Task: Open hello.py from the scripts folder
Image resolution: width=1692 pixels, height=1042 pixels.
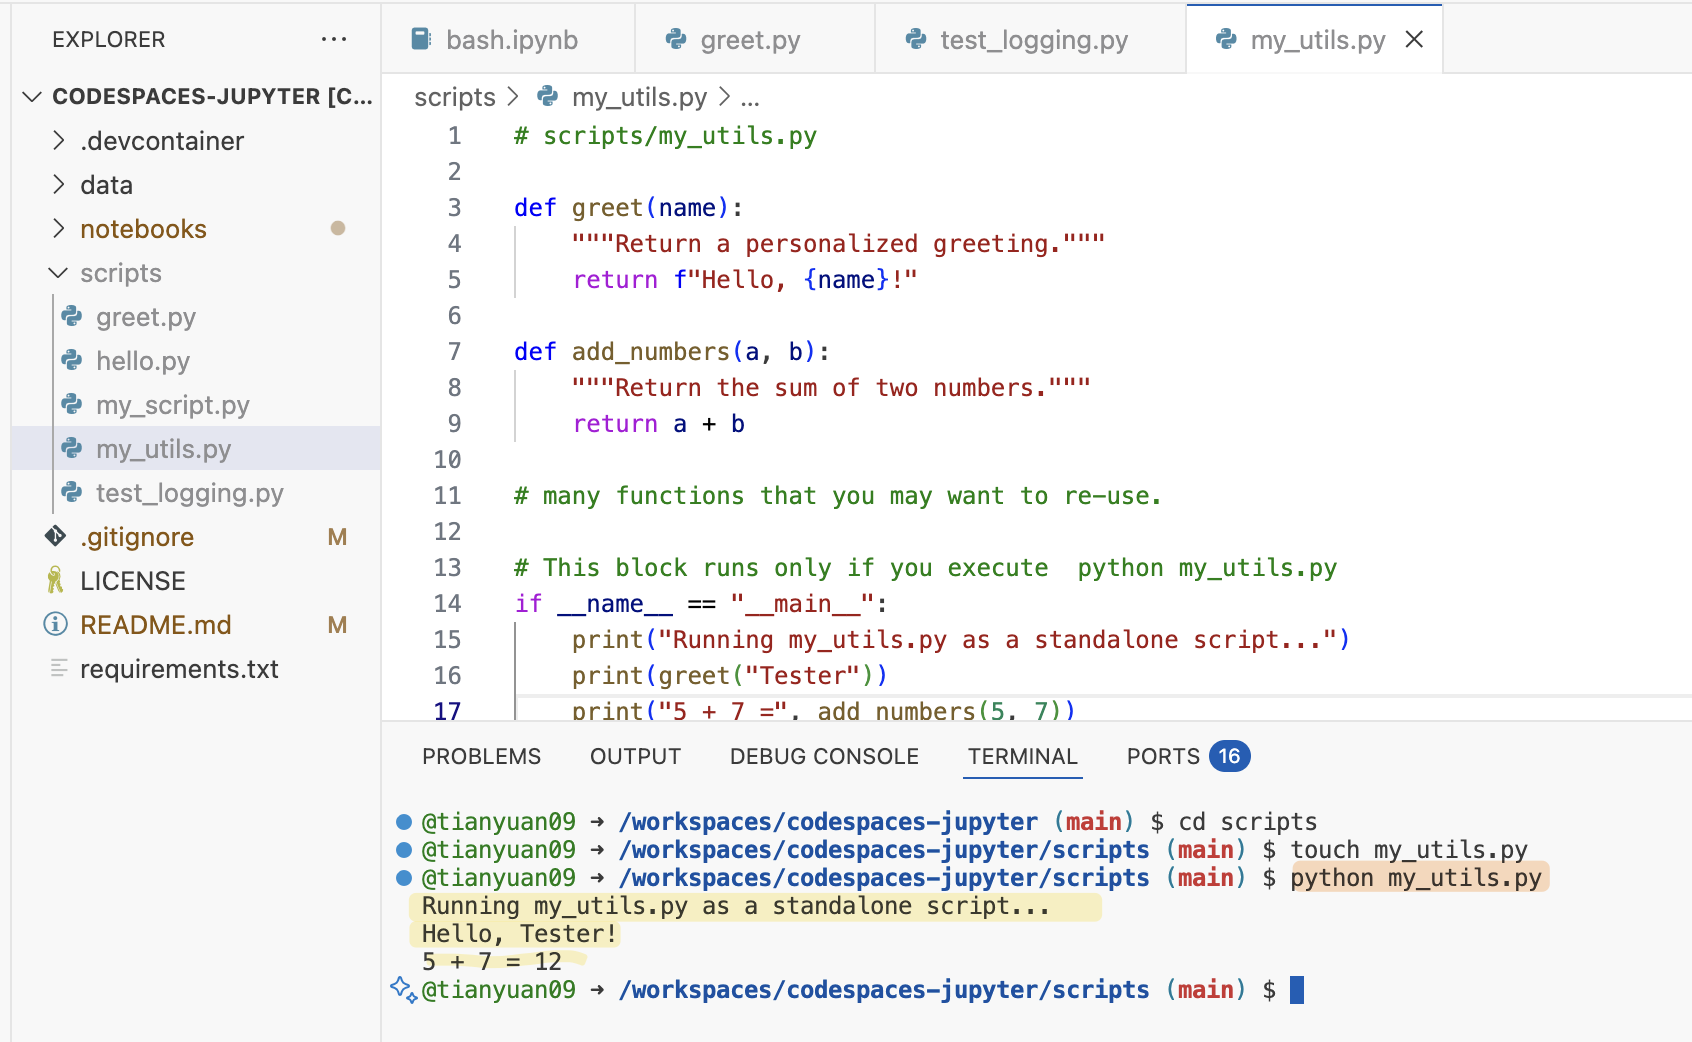Action: tap(143, 361)
